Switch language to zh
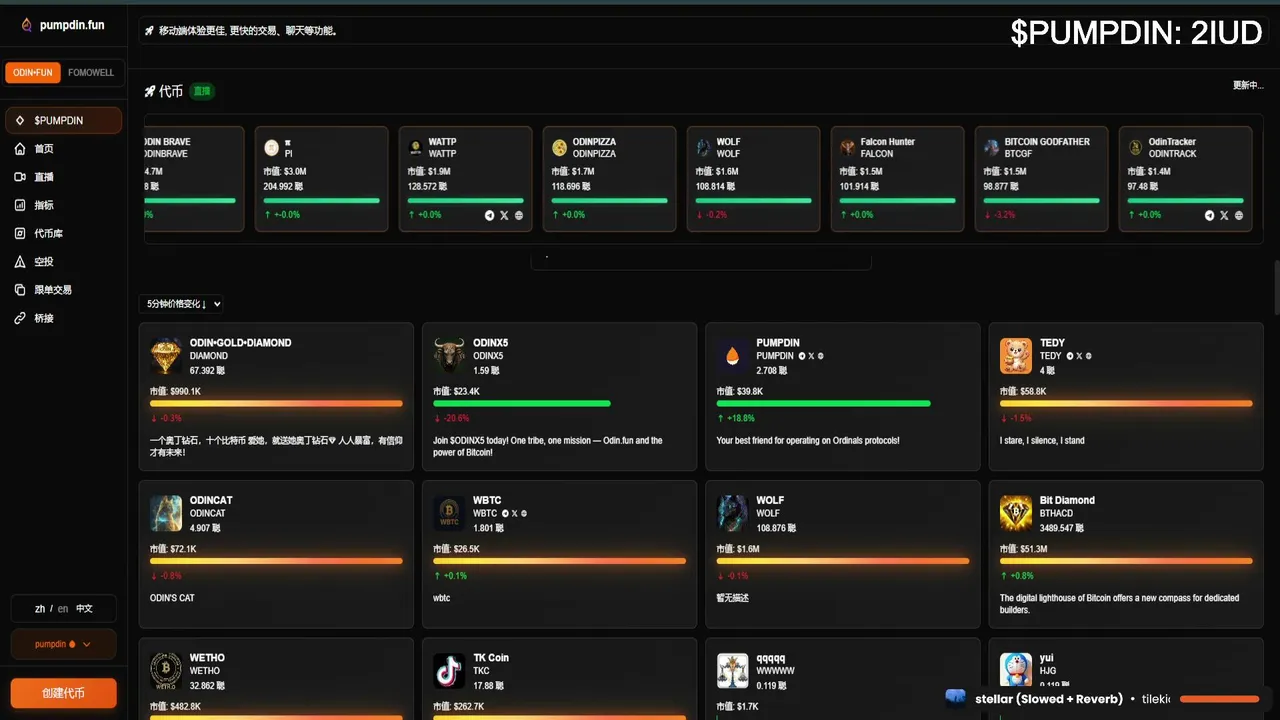The width and height of the screenshot is (1280, 720). [40, 608]
